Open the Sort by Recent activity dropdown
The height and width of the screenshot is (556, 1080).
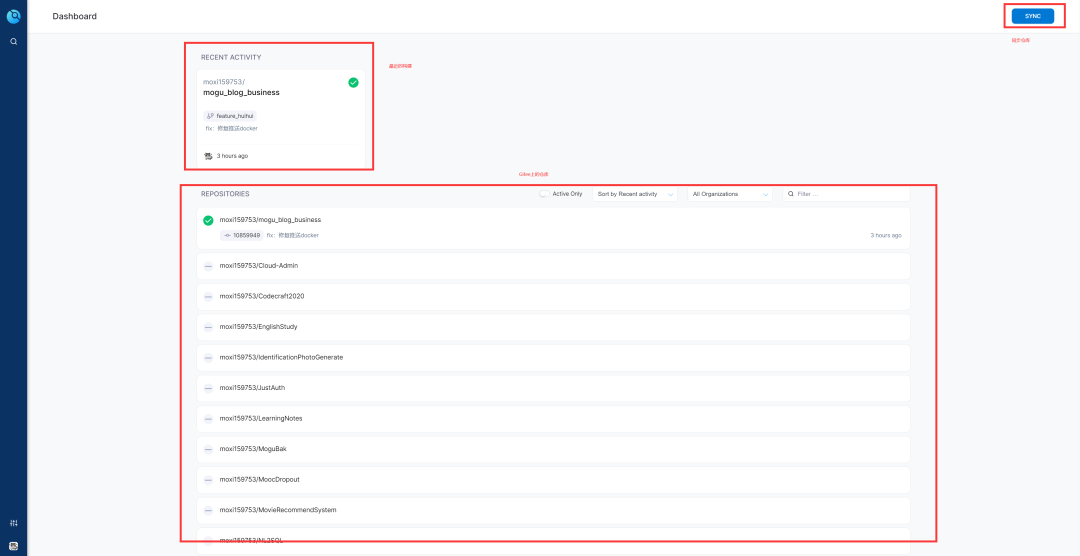tap(635, 194)
